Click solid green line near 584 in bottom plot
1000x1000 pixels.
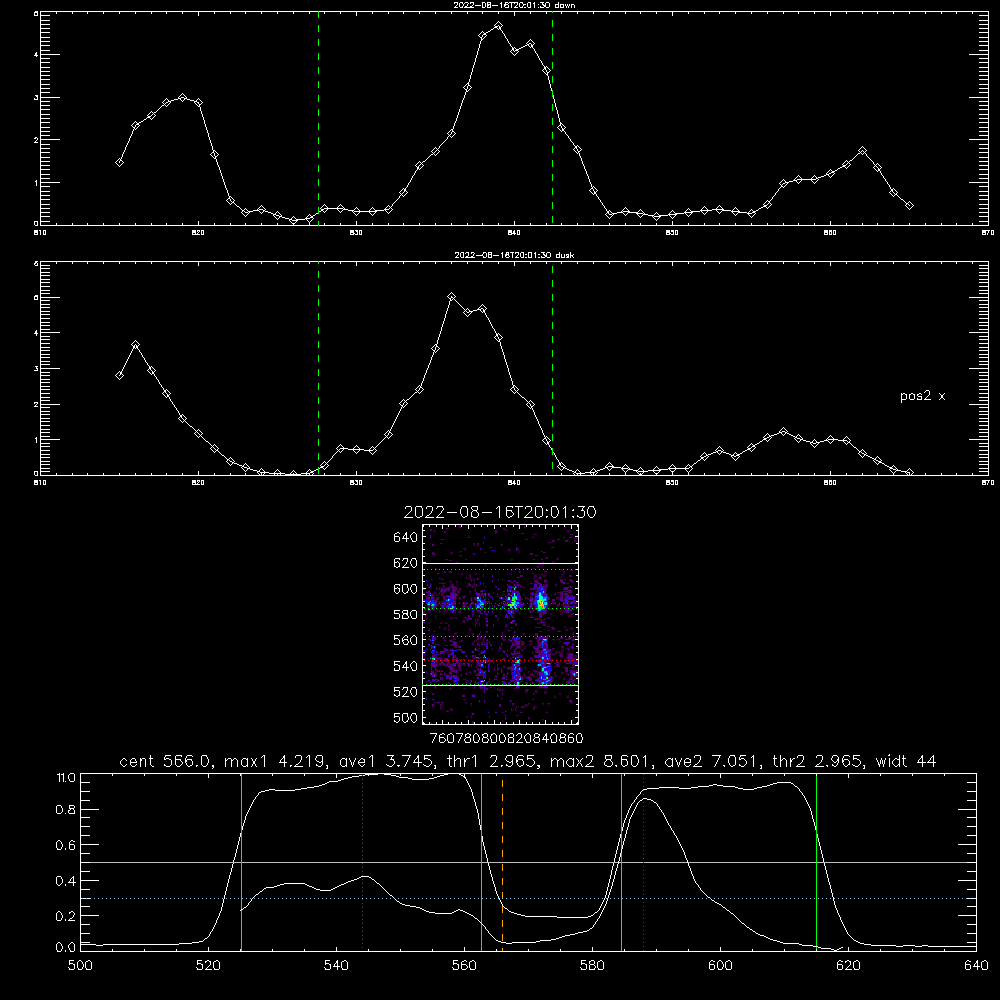(x=621, y=861)
